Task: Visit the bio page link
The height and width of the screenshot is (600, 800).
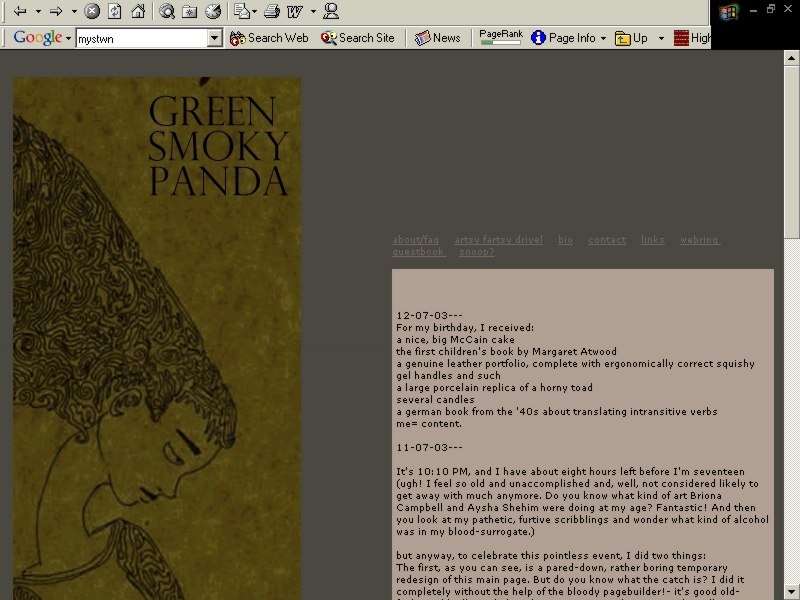Action: (x=565, y=240)
